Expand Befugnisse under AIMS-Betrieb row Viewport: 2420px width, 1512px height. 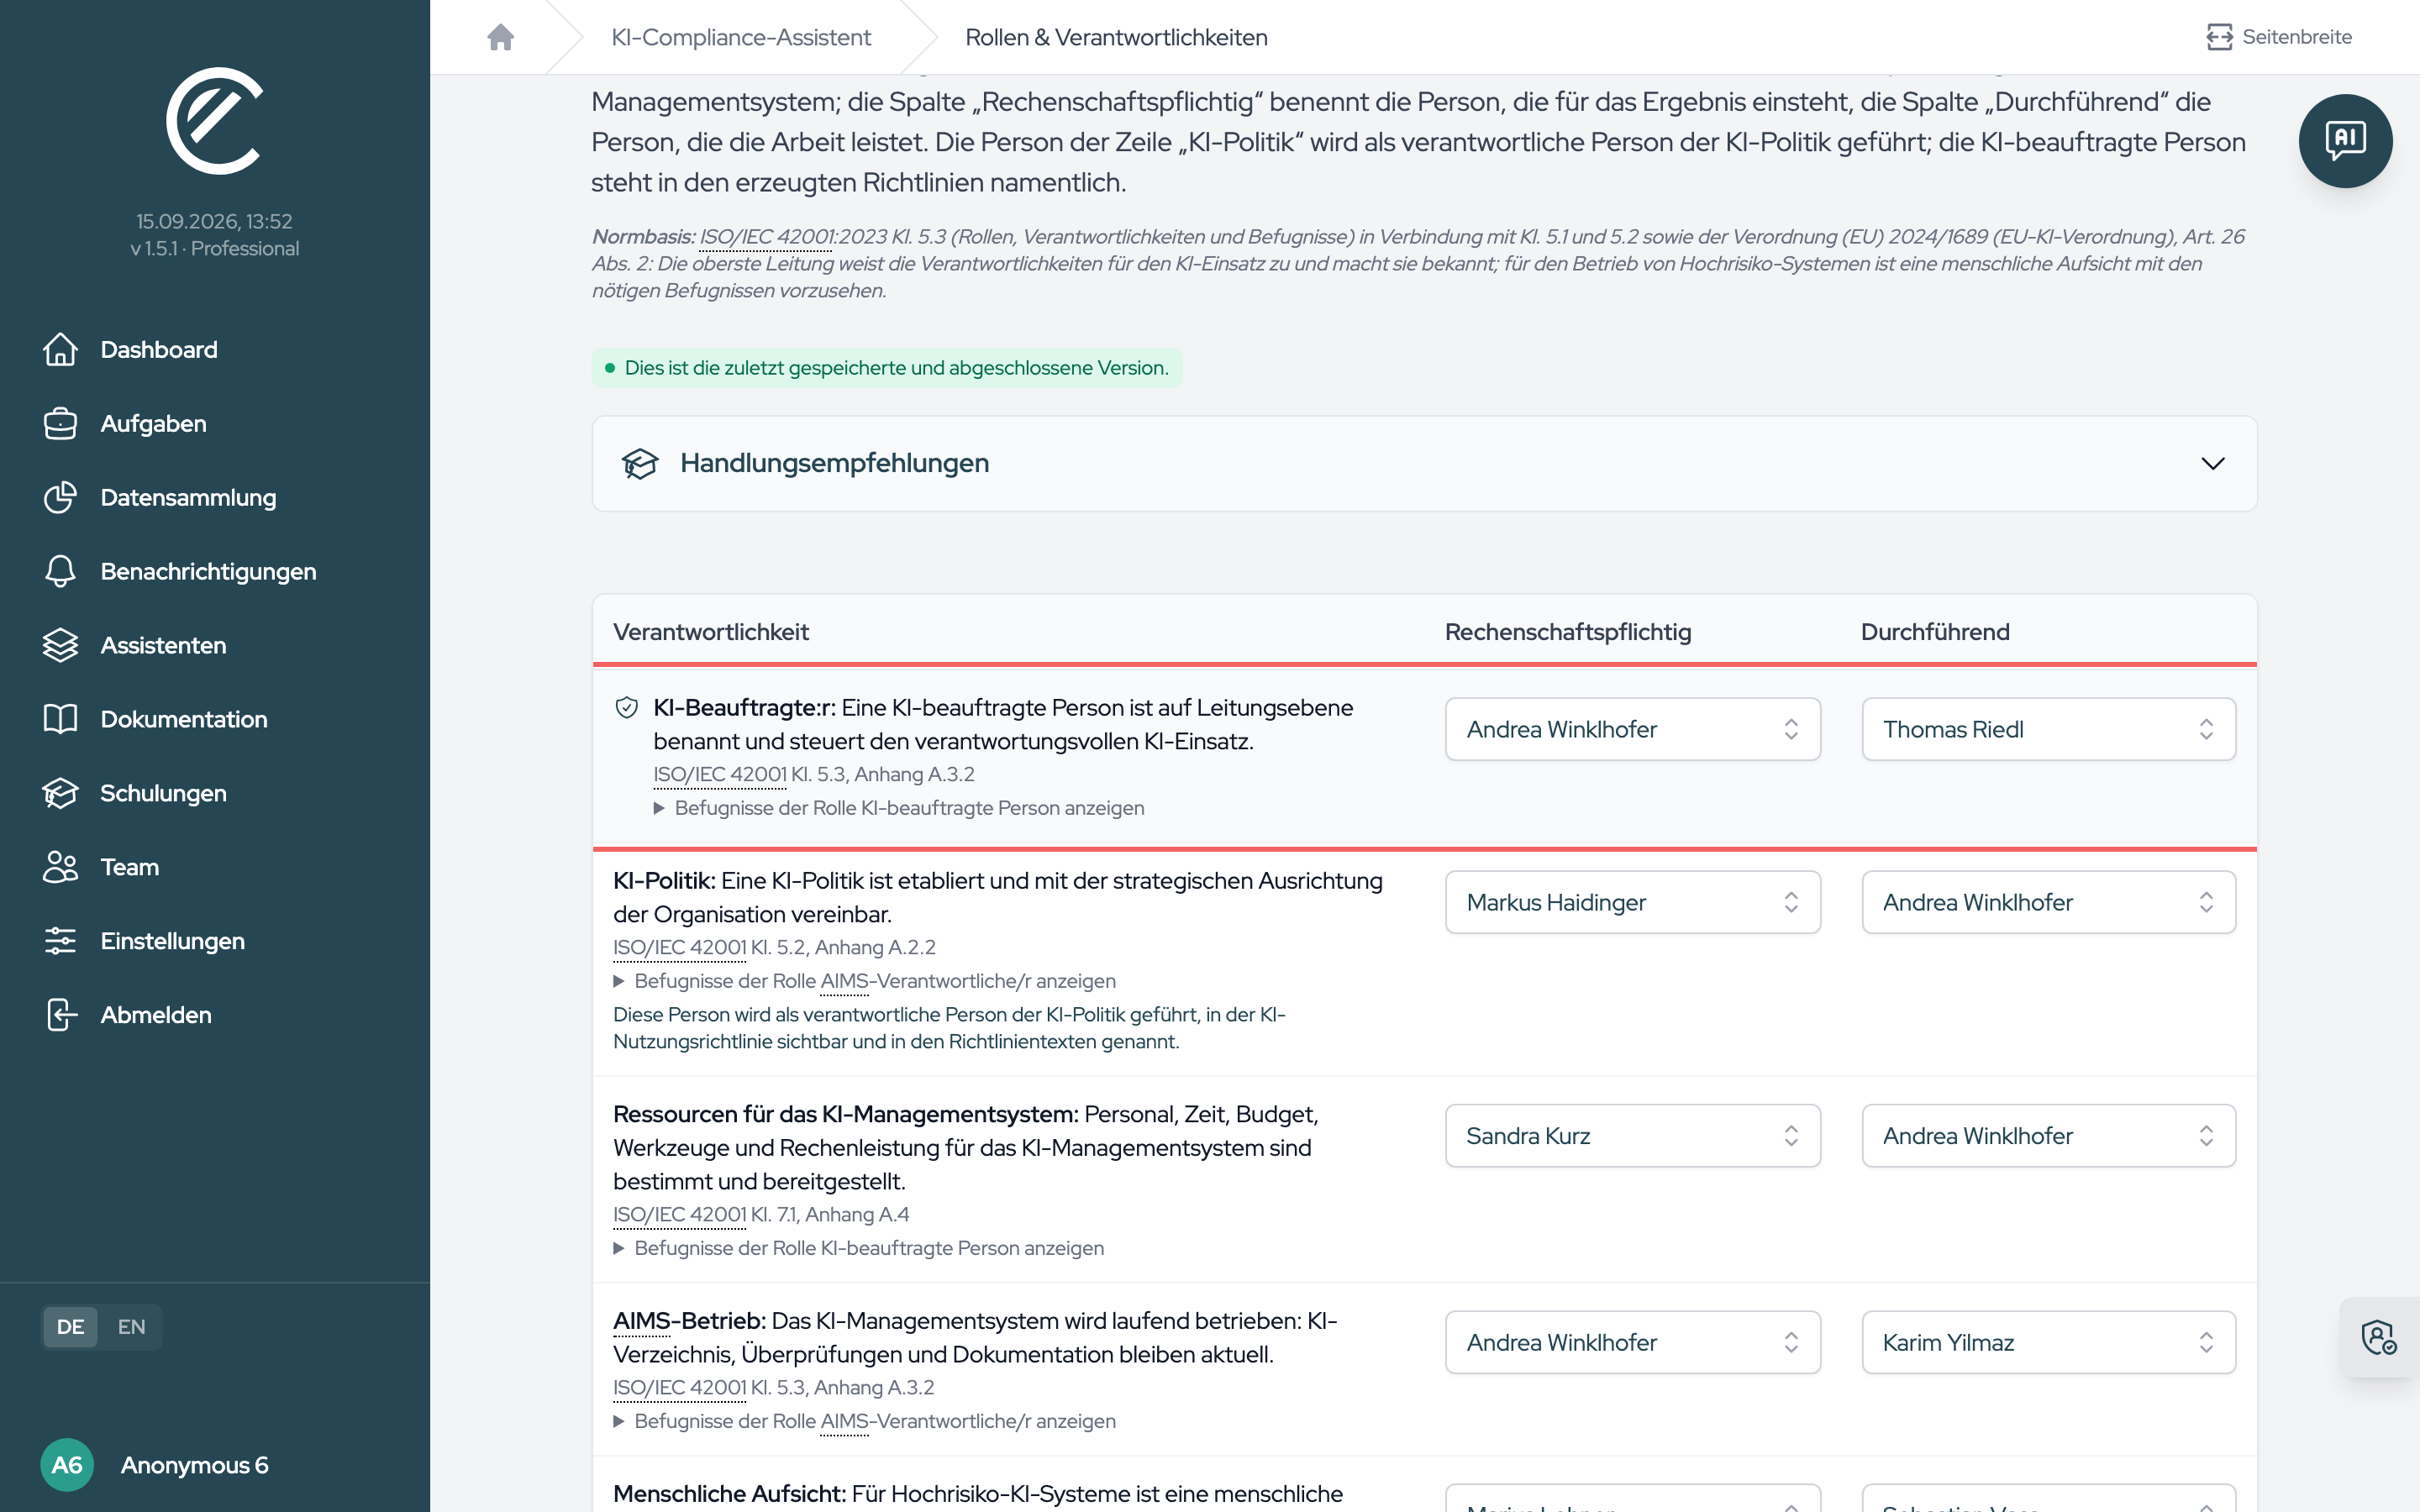[864, 1421]
